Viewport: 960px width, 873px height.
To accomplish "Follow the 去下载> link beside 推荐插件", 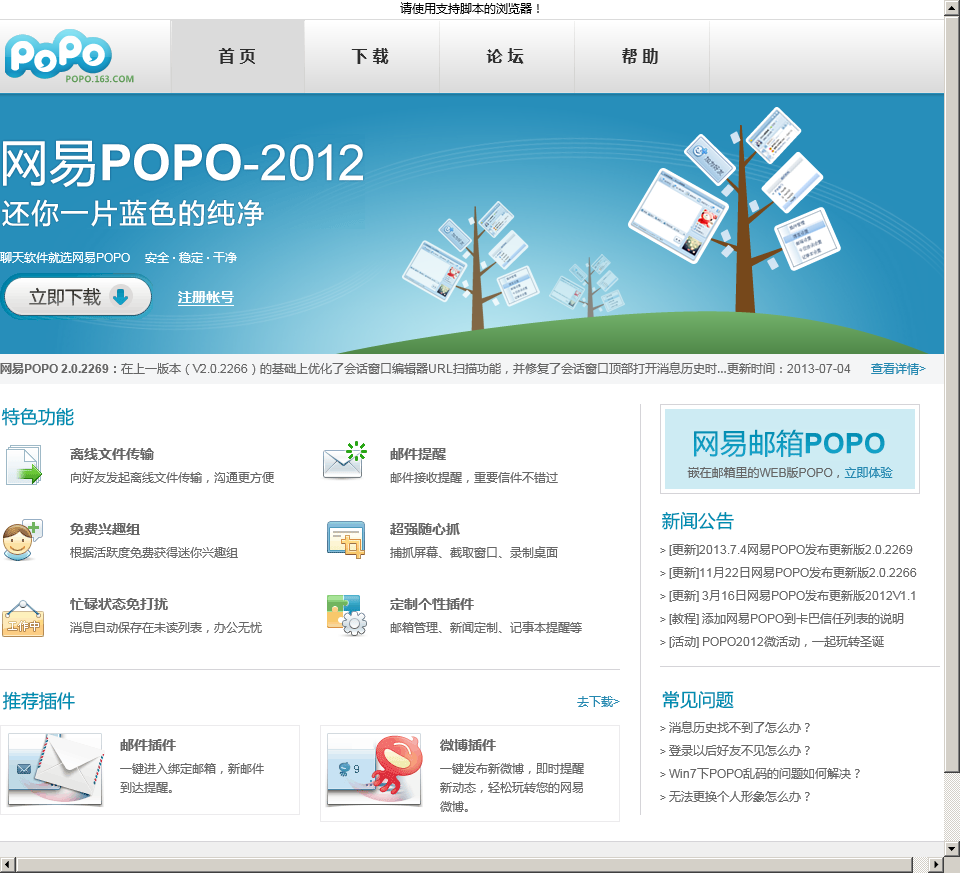I will click(598, 702).
